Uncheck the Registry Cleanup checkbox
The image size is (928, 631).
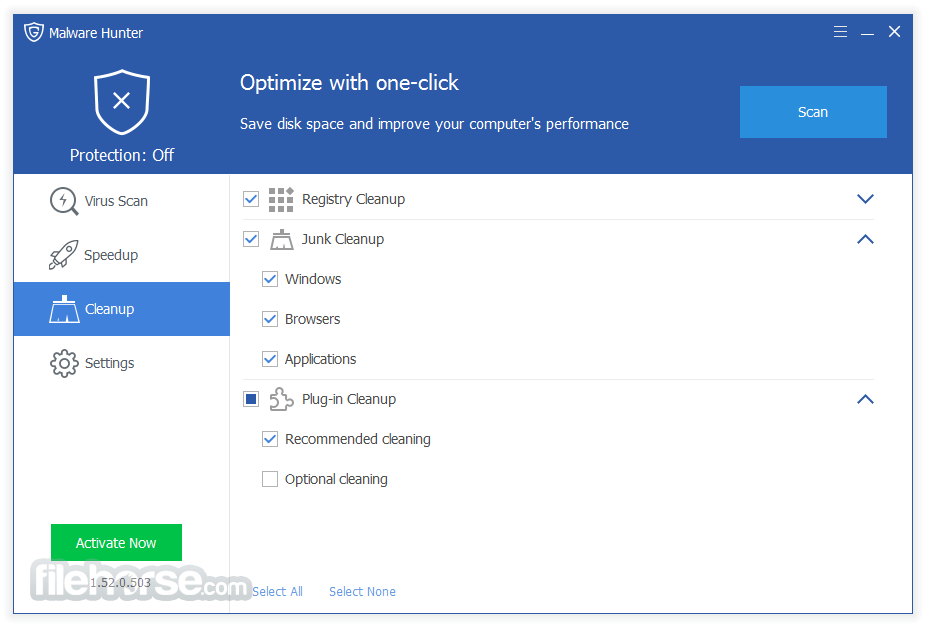pyautogui.click(x=251, y=199)
